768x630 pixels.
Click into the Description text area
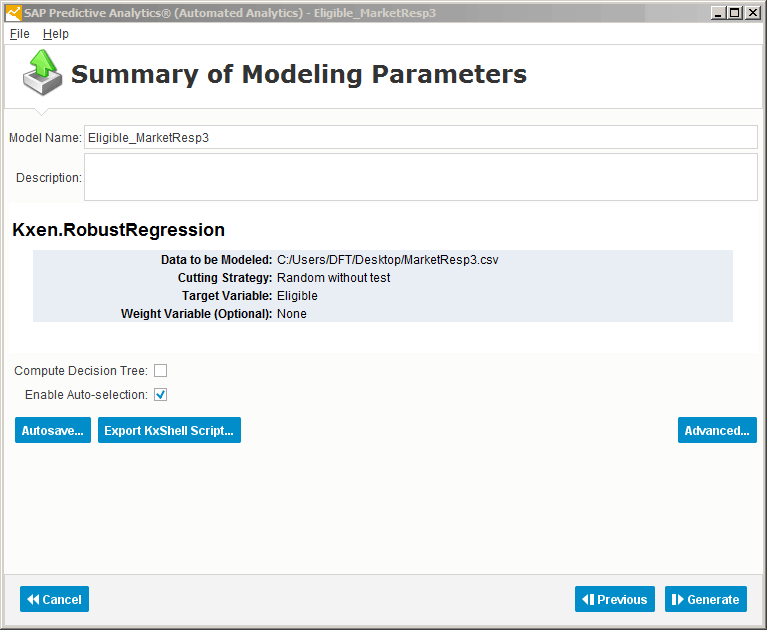[x=421, y=177]
